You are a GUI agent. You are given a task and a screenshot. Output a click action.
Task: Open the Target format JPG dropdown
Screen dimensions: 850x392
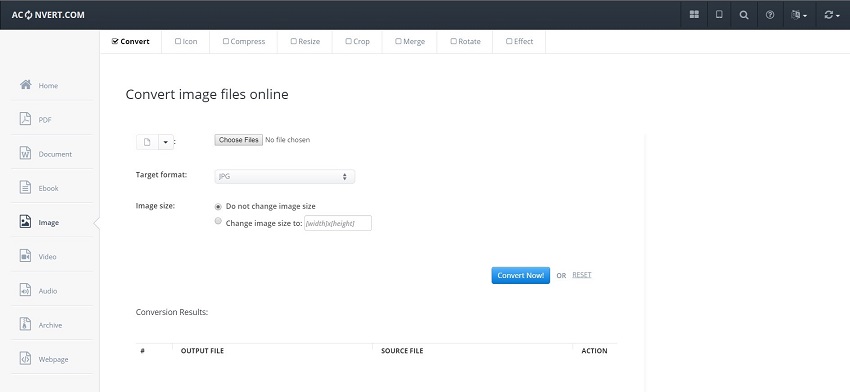(285, 177)
